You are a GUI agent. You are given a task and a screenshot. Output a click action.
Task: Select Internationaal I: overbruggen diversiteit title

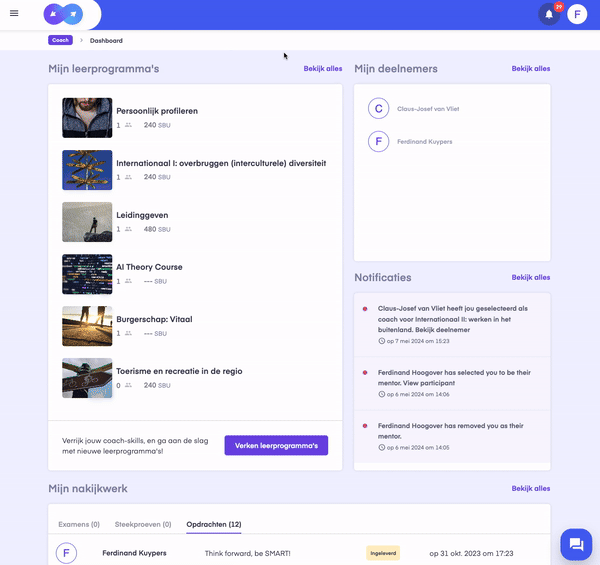pos(221,163)
